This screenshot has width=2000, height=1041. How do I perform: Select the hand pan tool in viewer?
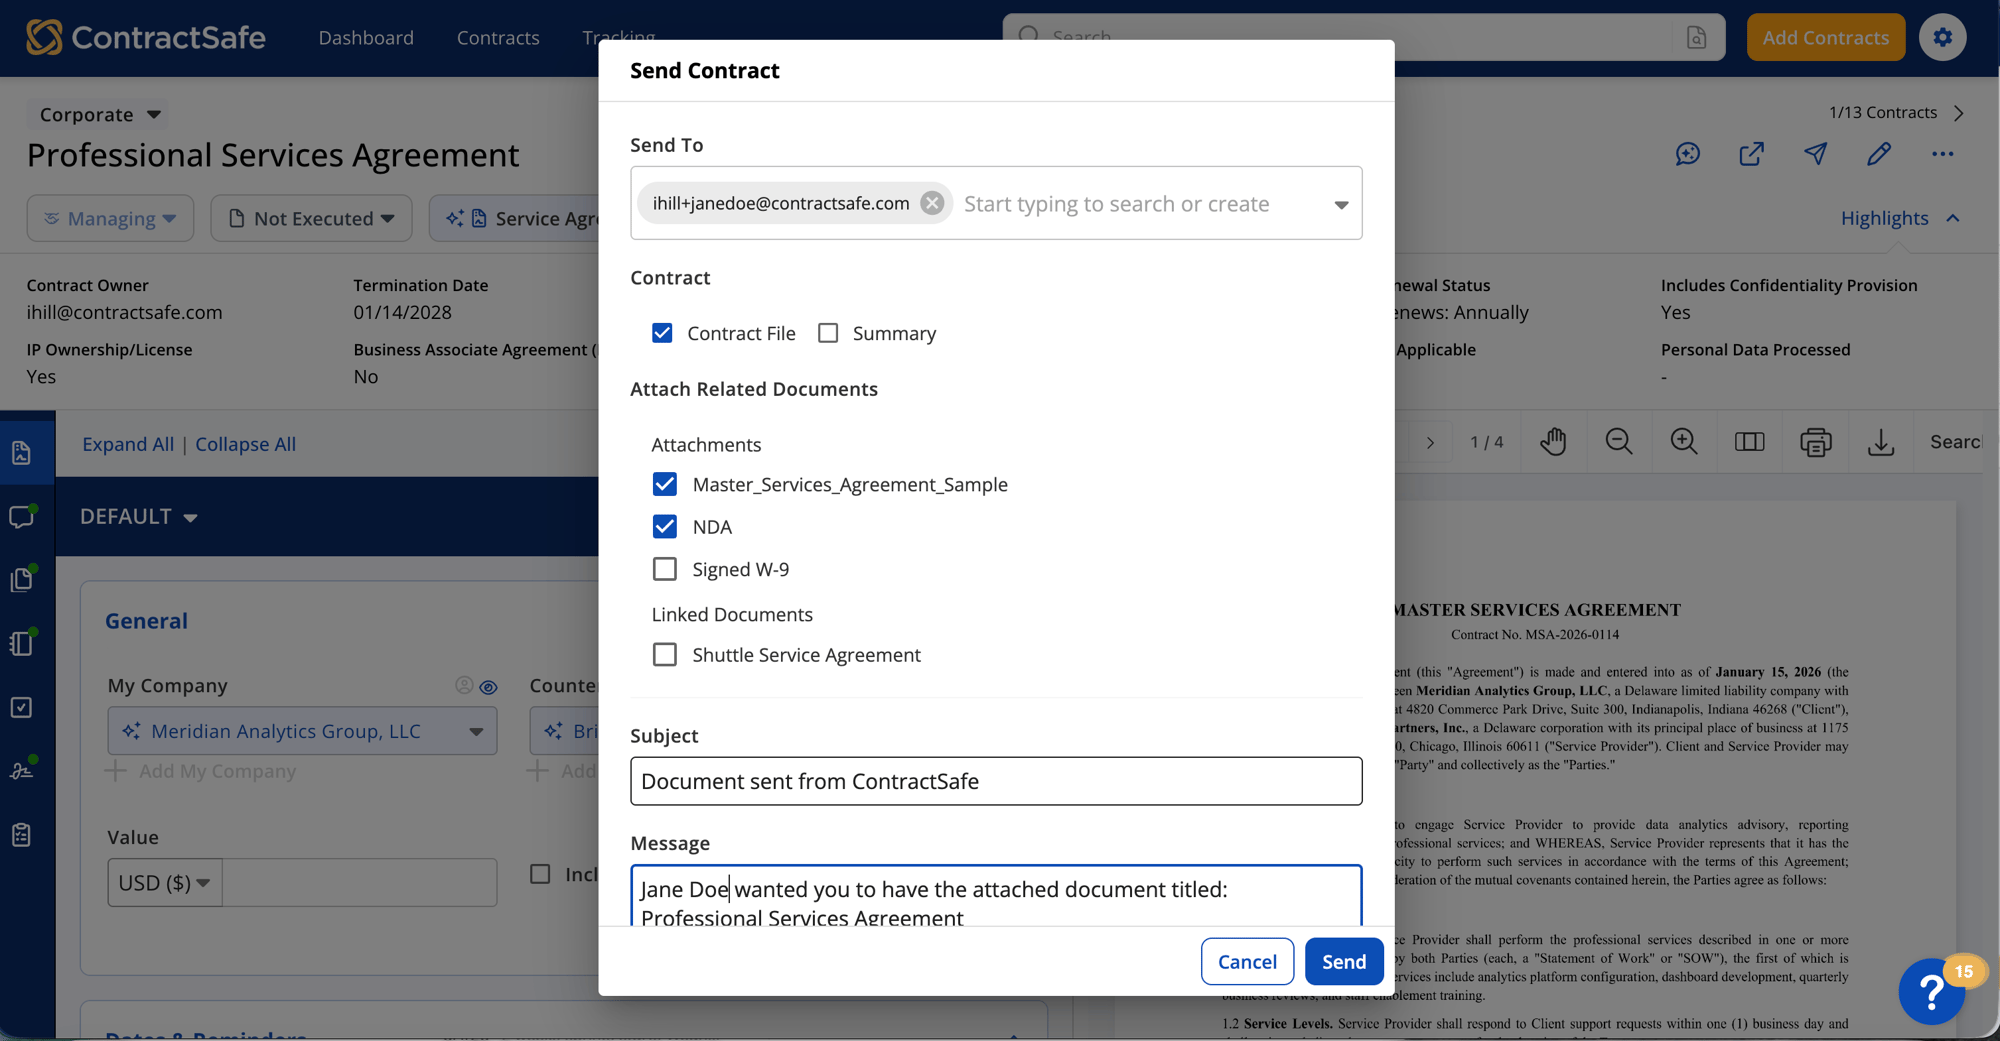[1553, 442]
